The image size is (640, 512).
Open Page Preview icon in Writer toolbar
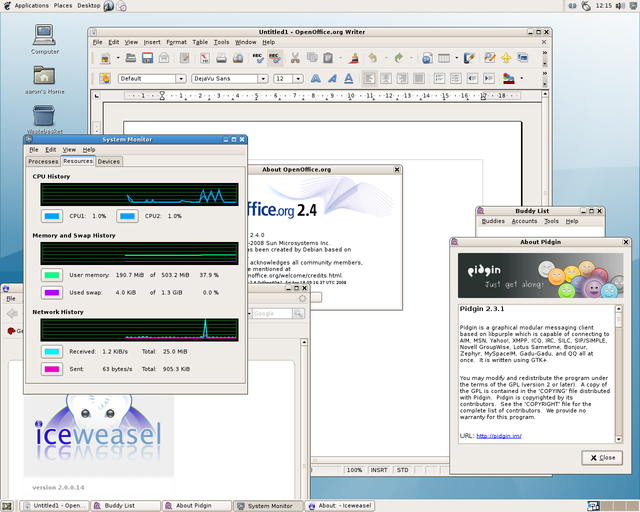point(238,58)
